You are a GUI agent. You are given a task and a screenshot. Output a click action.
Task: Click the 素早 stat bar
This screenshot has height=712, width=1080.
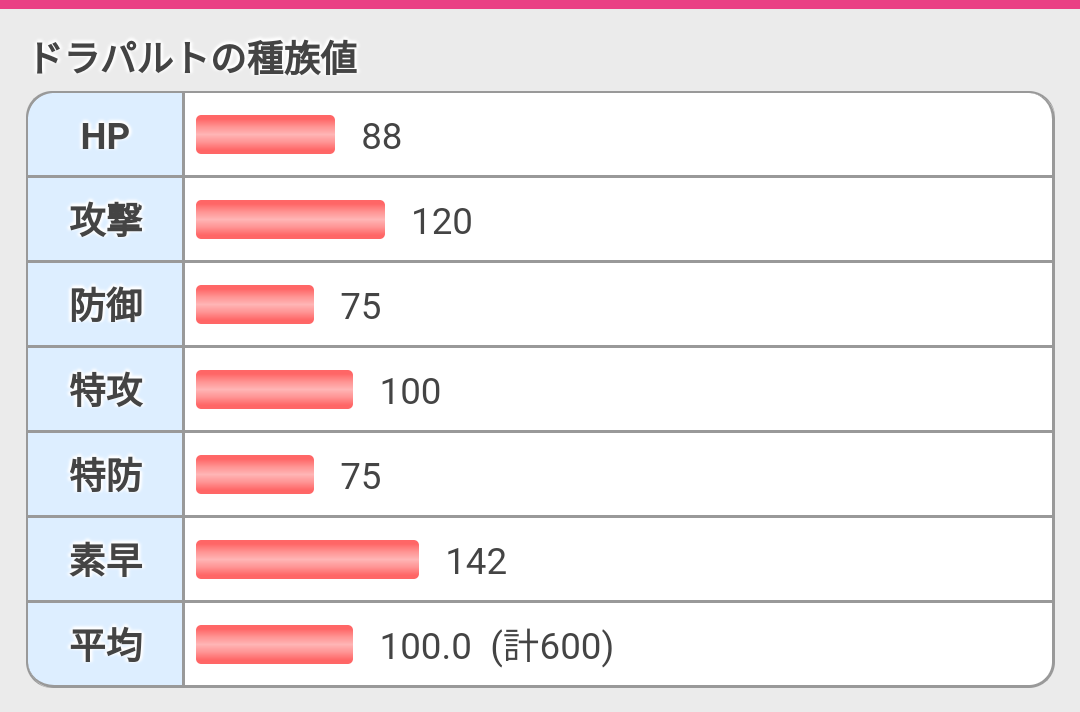[x=307, y=560]
